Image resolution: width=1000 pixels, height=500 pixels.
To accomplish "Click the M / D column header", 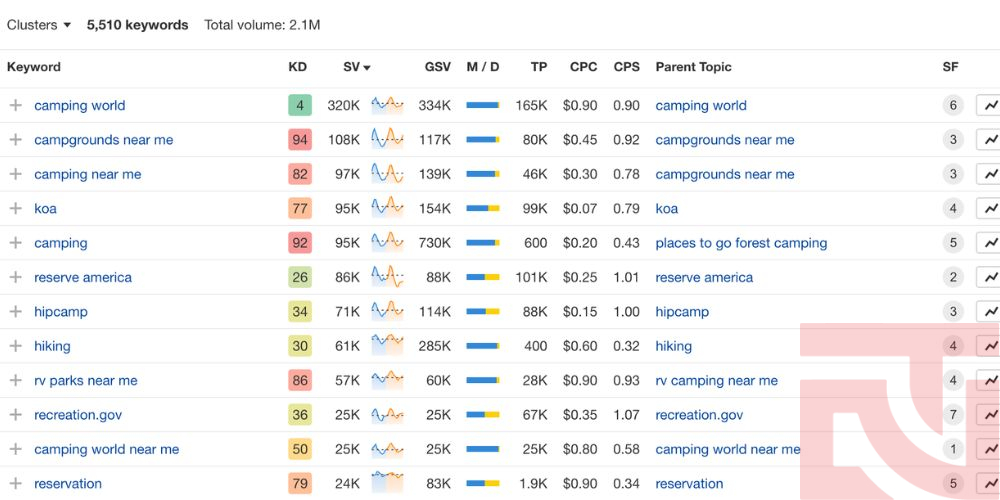I will (x=483, y=67).
